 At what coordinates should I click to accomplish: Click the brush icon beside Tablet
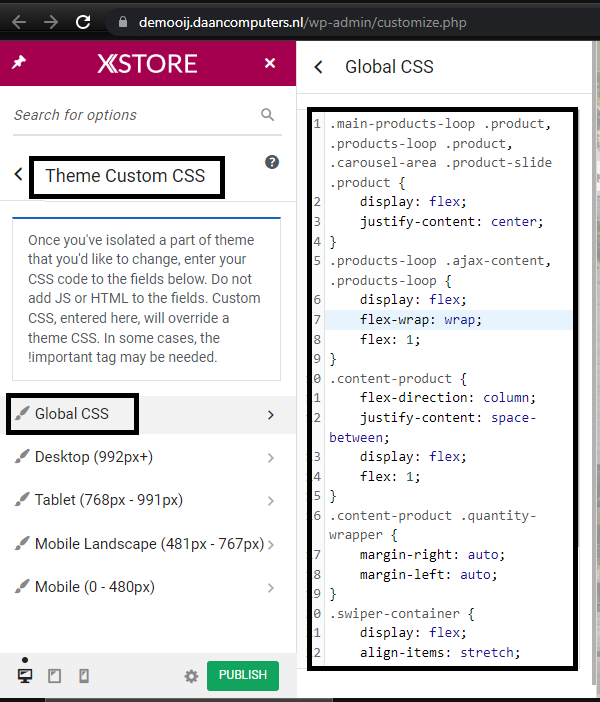coord(22,499)
